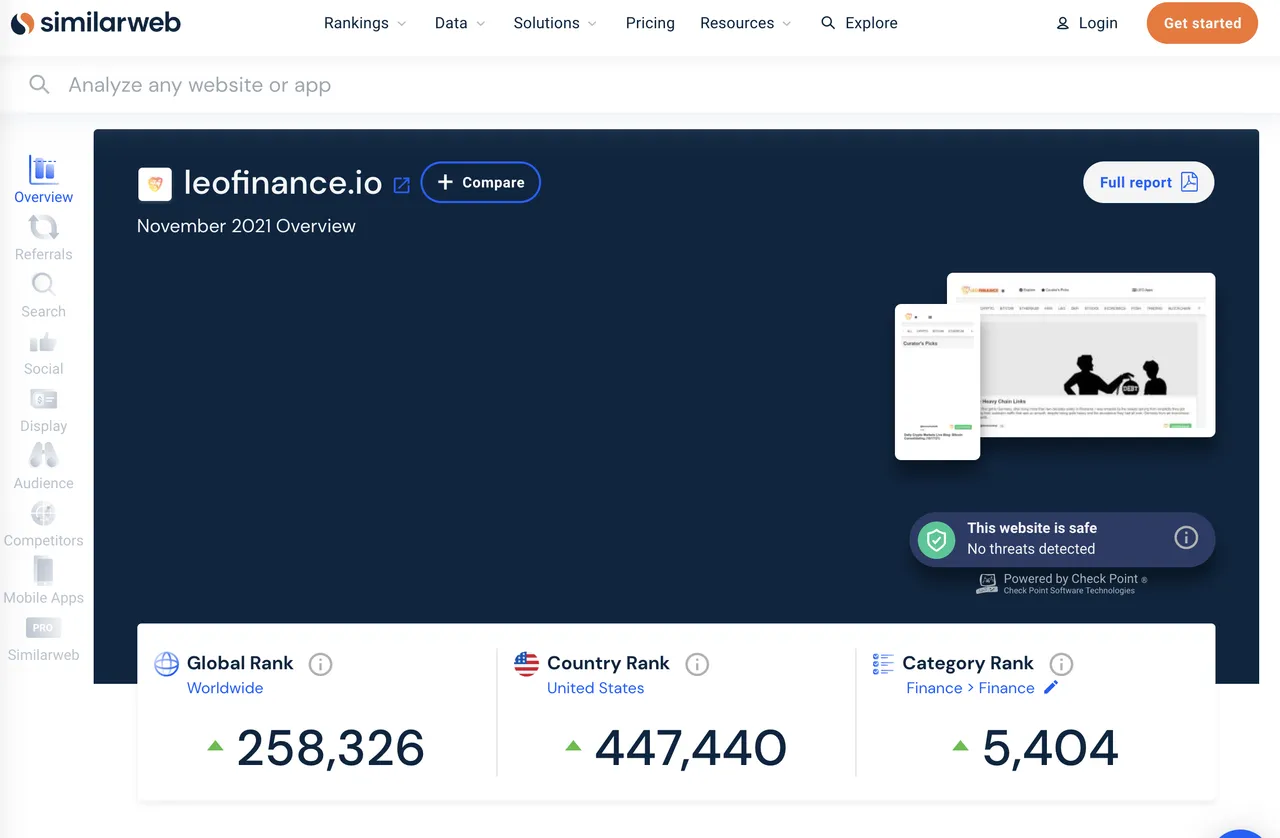
Task: Open the Competitors sidebar section
Action: (x=44, y=526)
